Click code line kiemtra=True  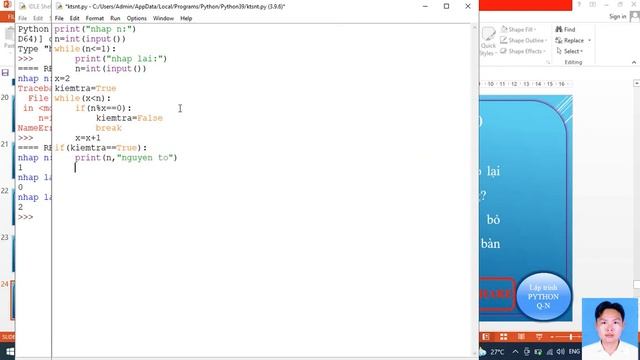tap(85, 88)
